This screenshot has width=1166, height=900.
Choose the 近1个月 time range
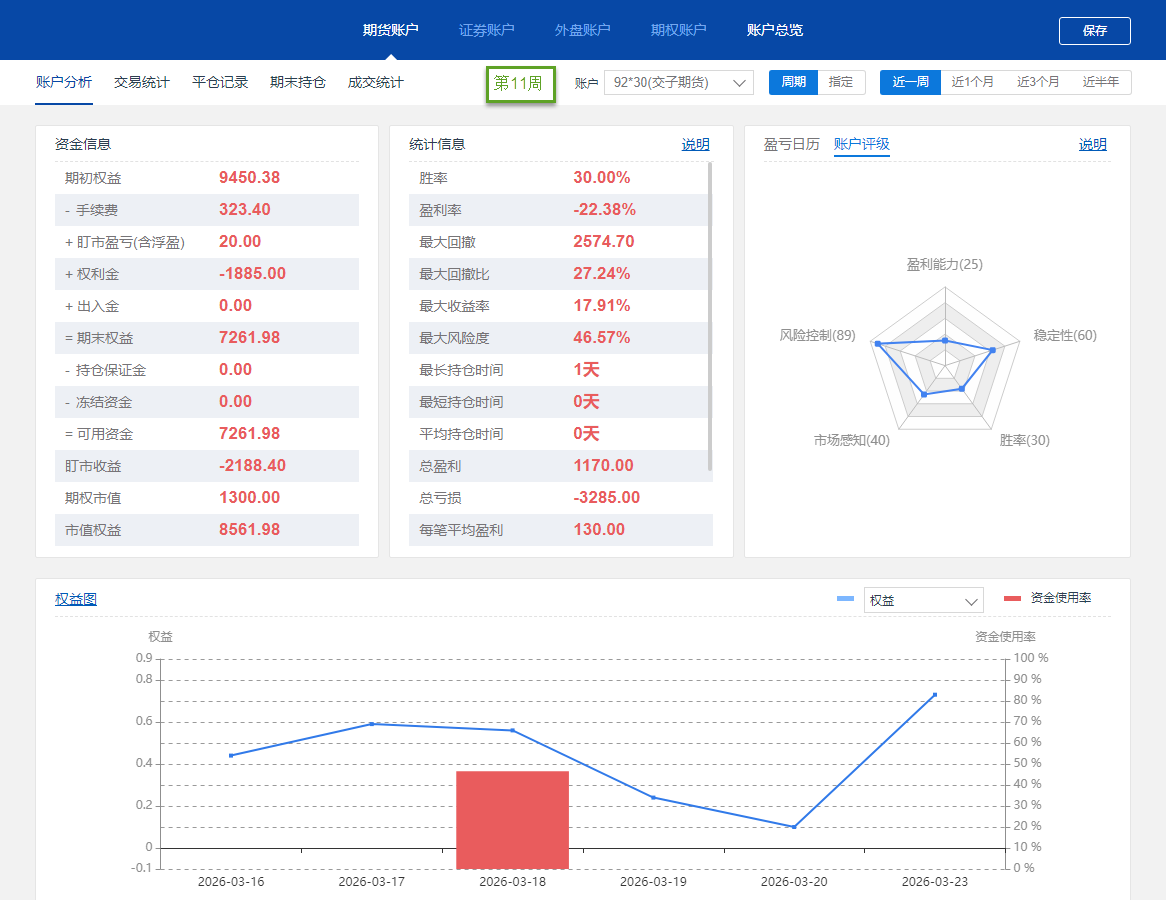[972, 82]
